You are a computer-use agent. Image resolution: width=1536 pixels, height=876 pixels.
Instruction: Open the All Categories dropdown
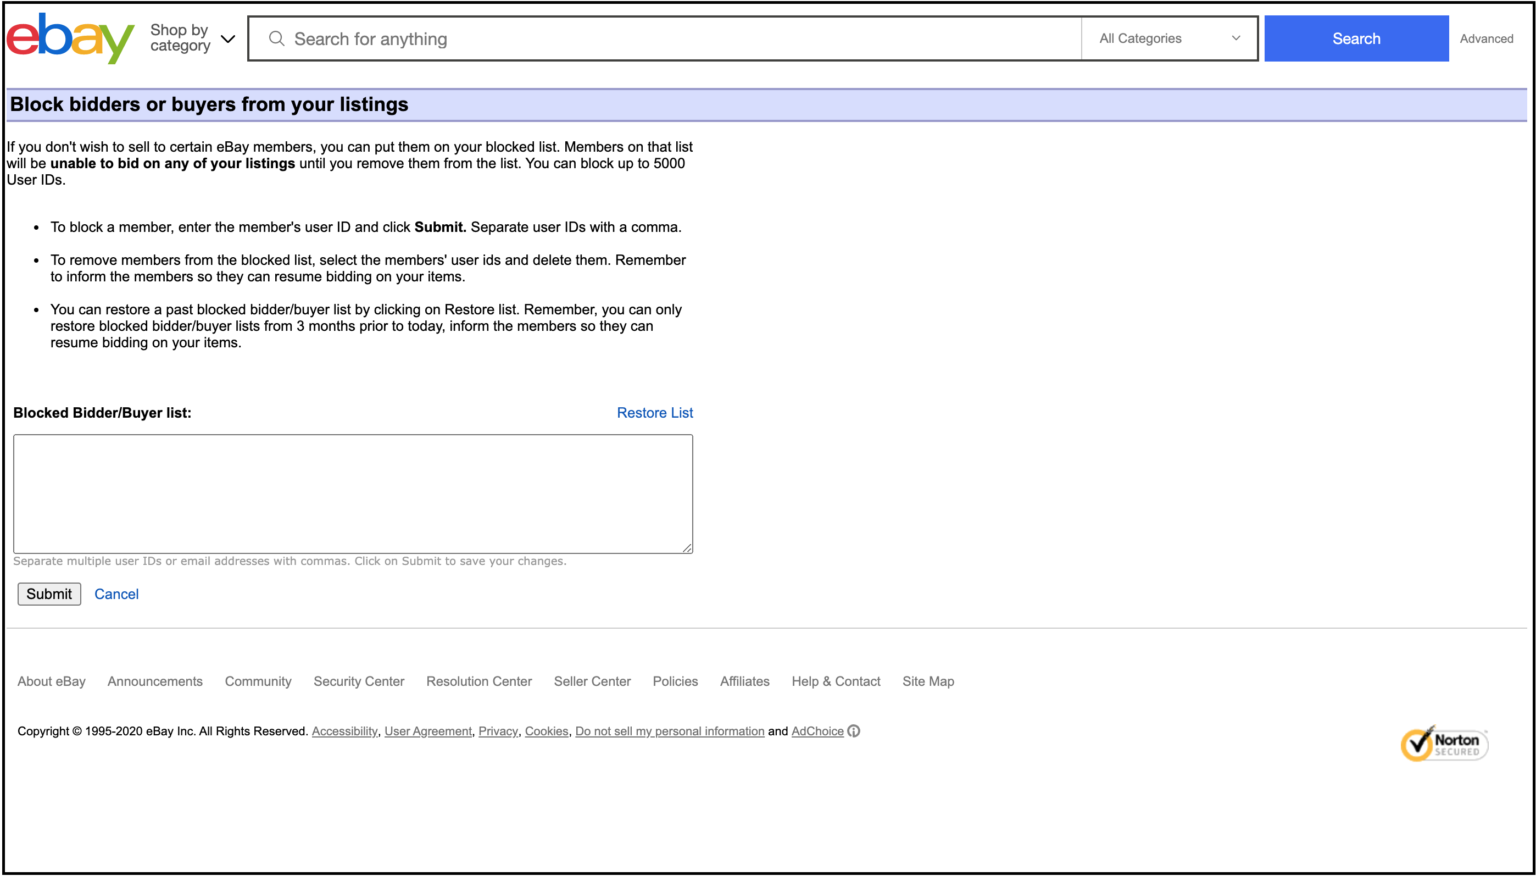1168,38
